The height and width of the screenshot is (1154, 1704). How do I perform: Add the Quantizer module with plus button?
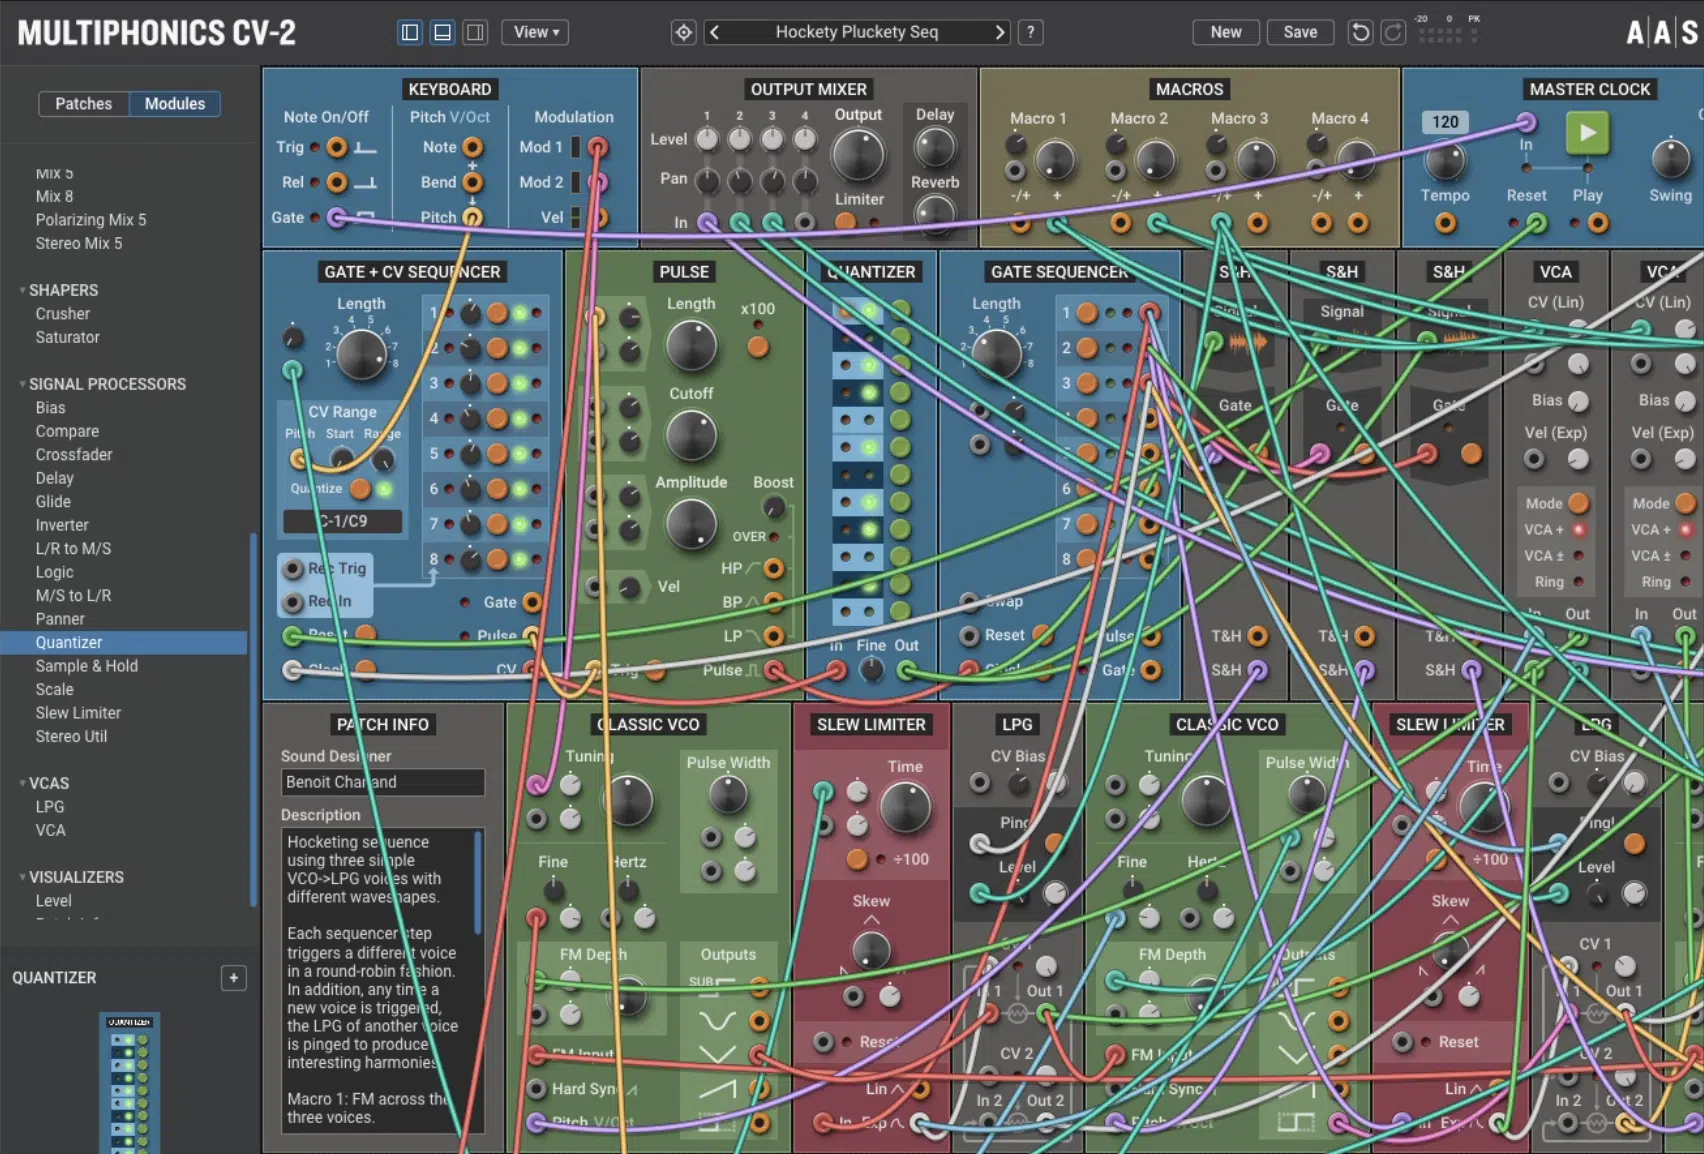pos(233,978)
